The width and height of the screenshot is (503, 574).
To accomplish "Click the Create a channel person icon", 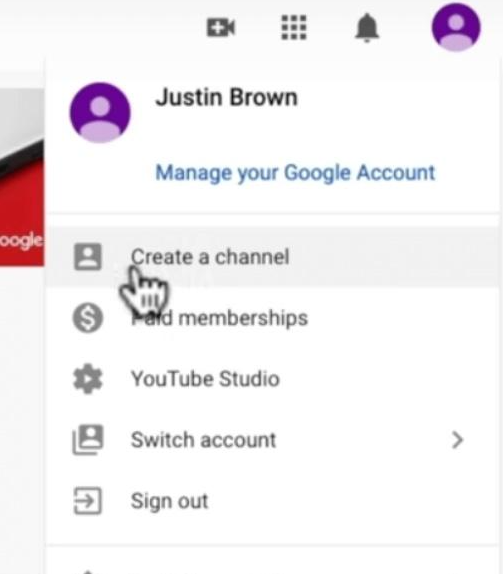I will tap(88, 257).
